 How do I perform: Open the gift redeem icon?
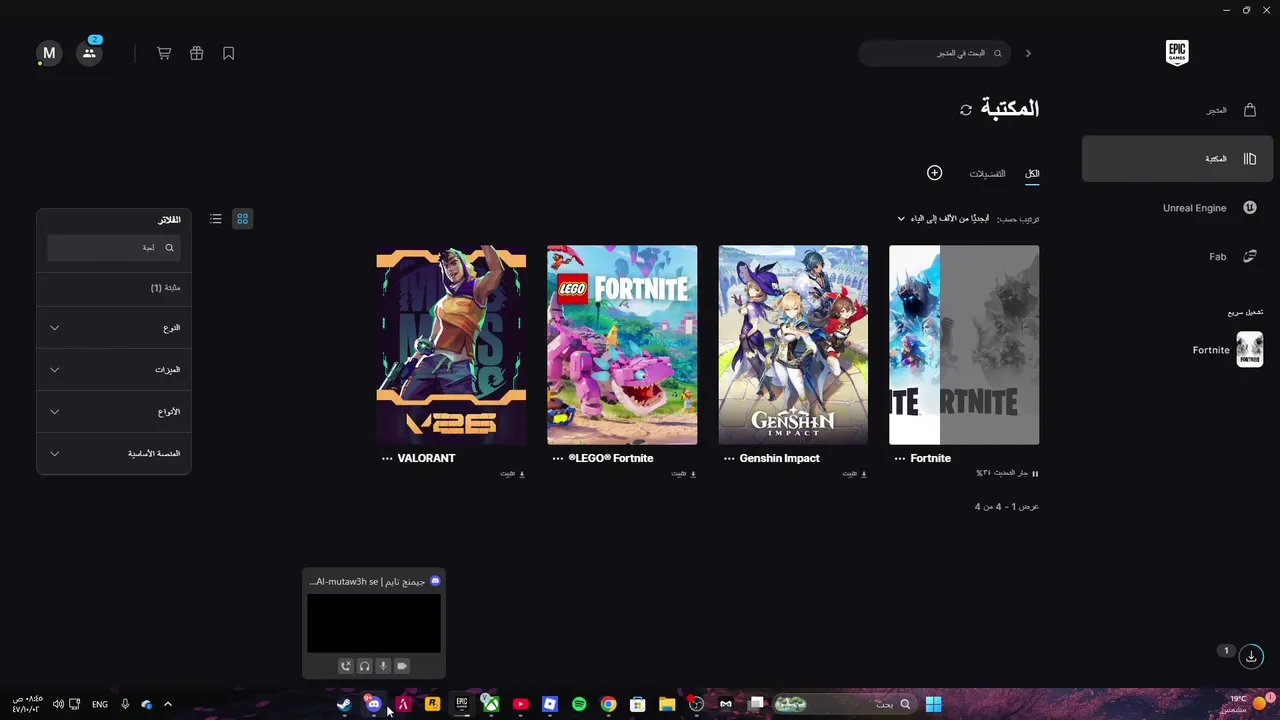(x=196, y=53)
